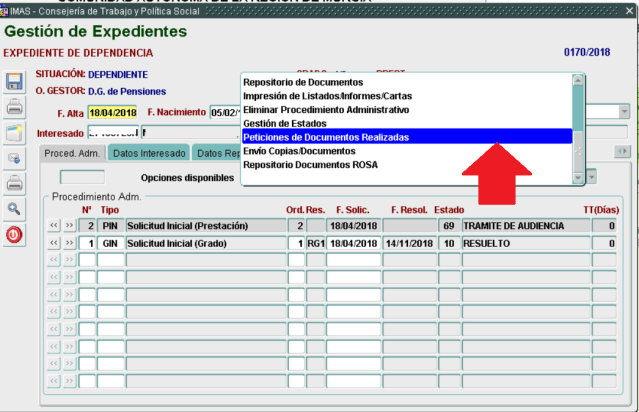Click the '<<' button on the PIN row
This screenshot has height=412, width=639.
point(55,226)
